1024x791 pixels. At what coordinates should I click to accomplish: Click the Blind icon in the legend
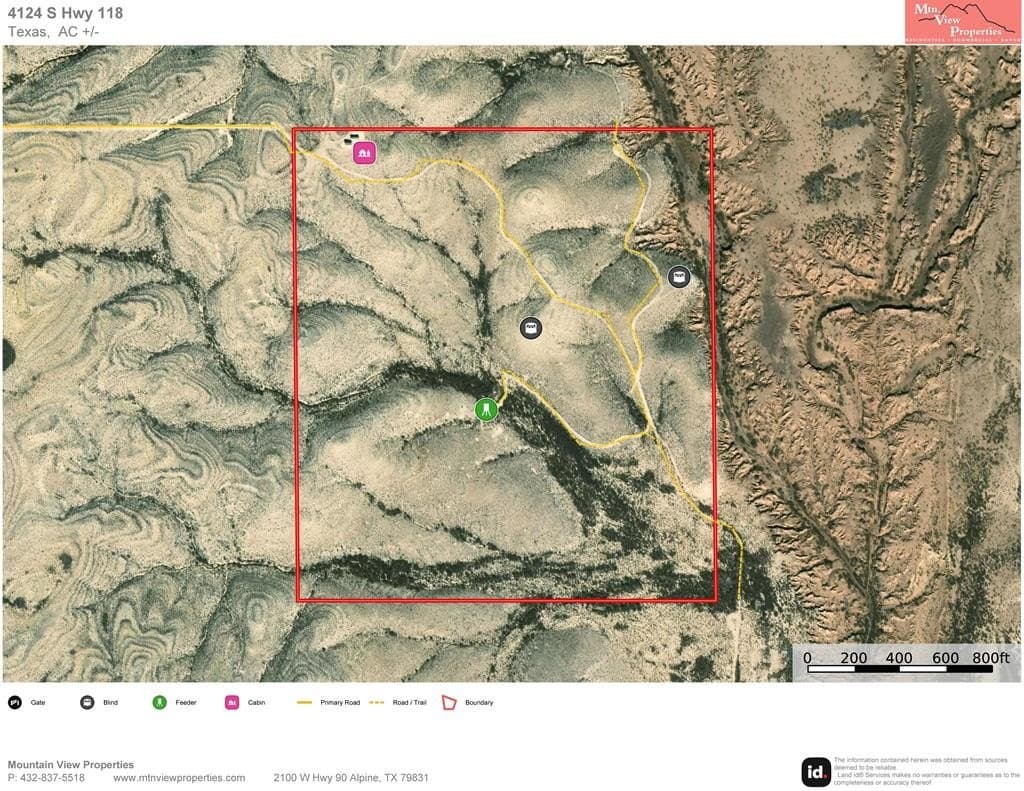point(87,702)
